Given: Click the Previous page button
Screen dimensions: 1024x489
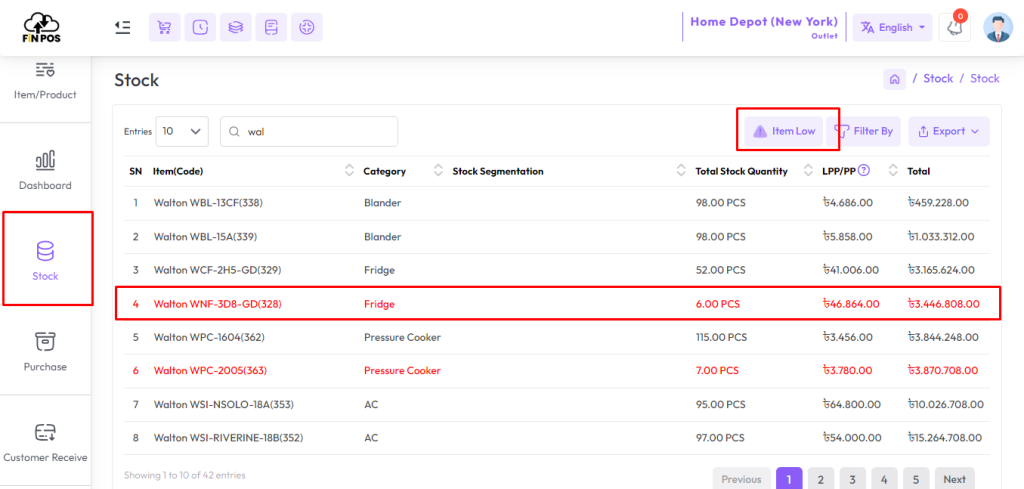Looking at the screenshot, I should [741, 479].
